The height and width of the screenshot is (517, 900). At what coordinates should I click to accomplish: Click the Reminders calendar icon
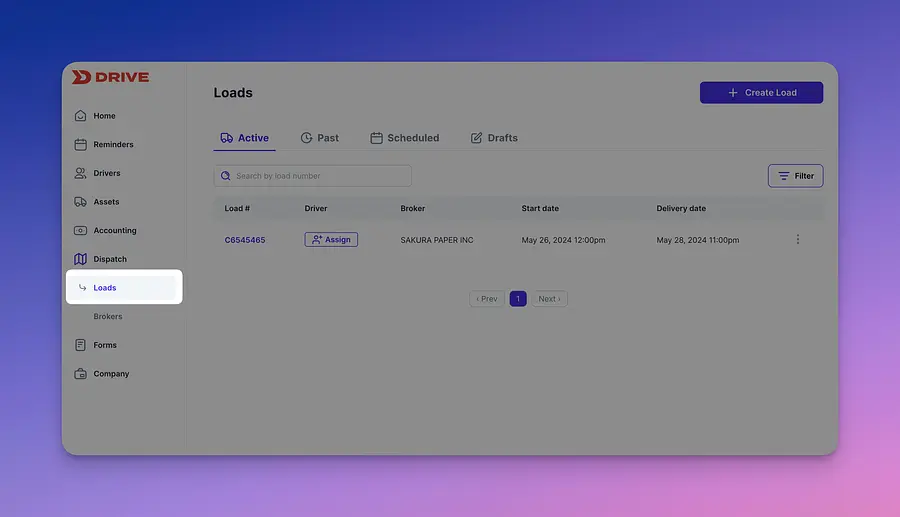pos(80,145)
